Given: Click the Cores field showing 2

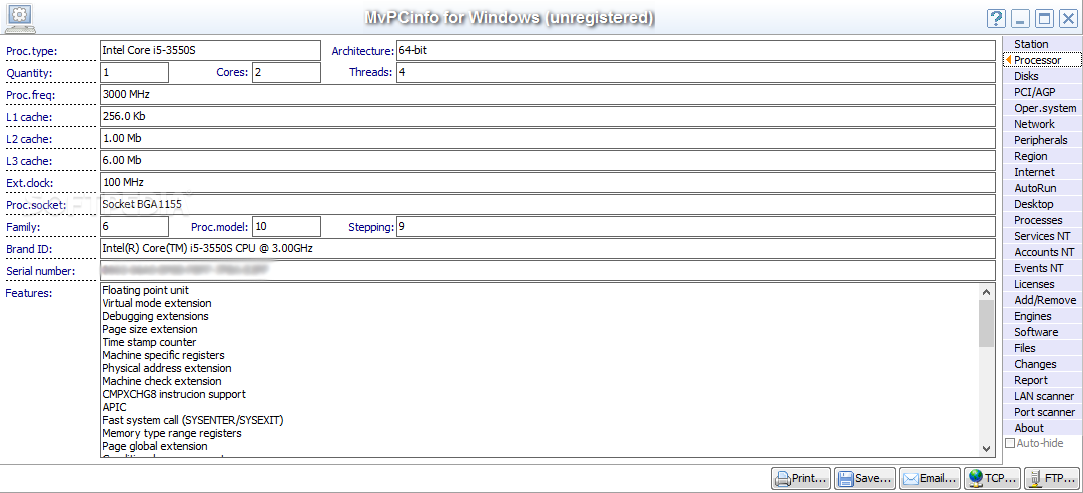Looking at the screenshot, I should [x=286, y=72].
